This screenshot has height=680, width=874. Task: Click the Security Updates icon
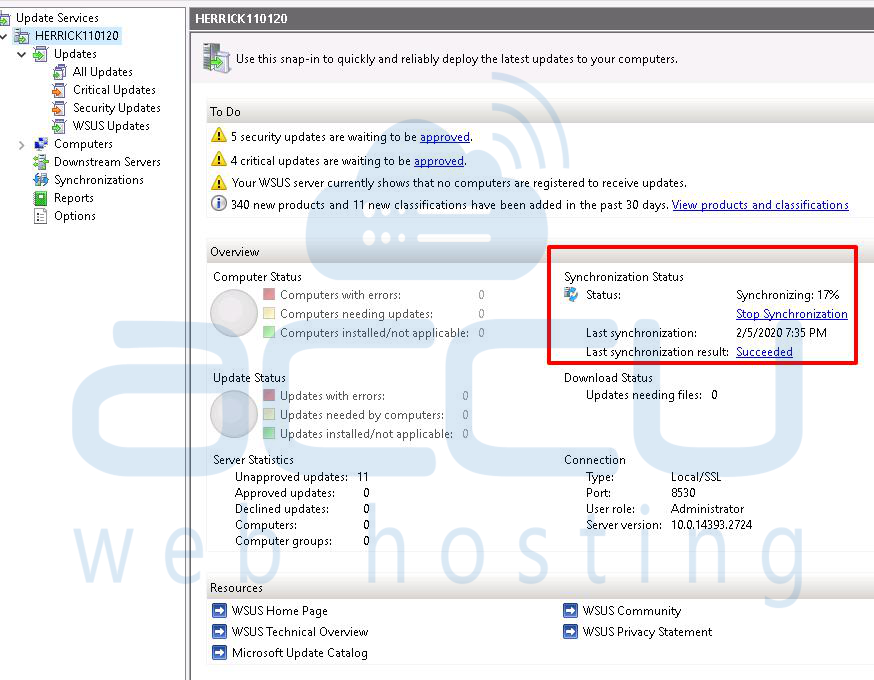point(59,108)
